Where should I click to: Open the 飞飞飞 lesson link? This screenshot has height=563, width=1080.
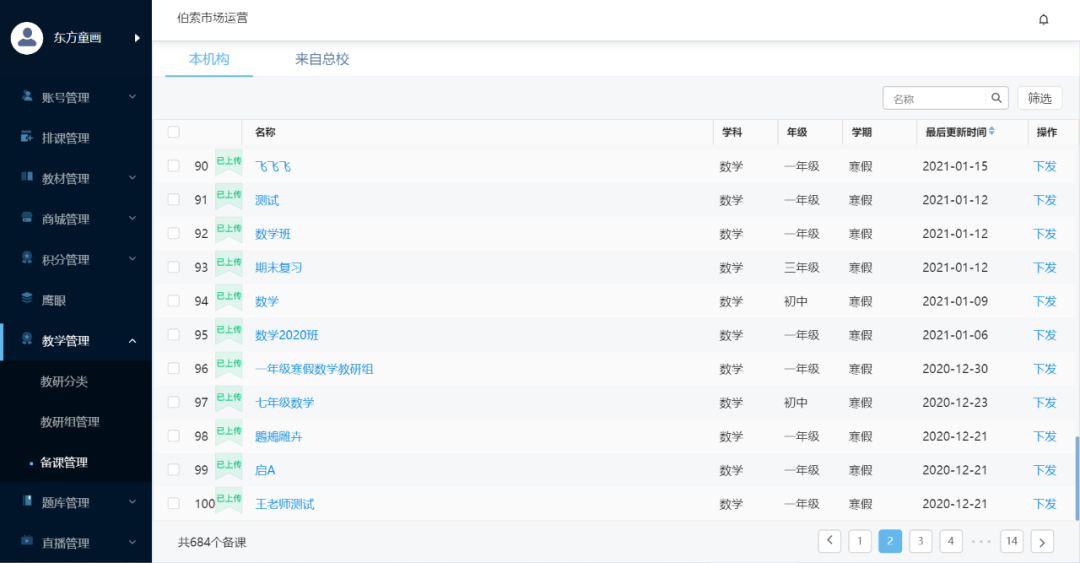pyautogui.click(x=273, y=166)
